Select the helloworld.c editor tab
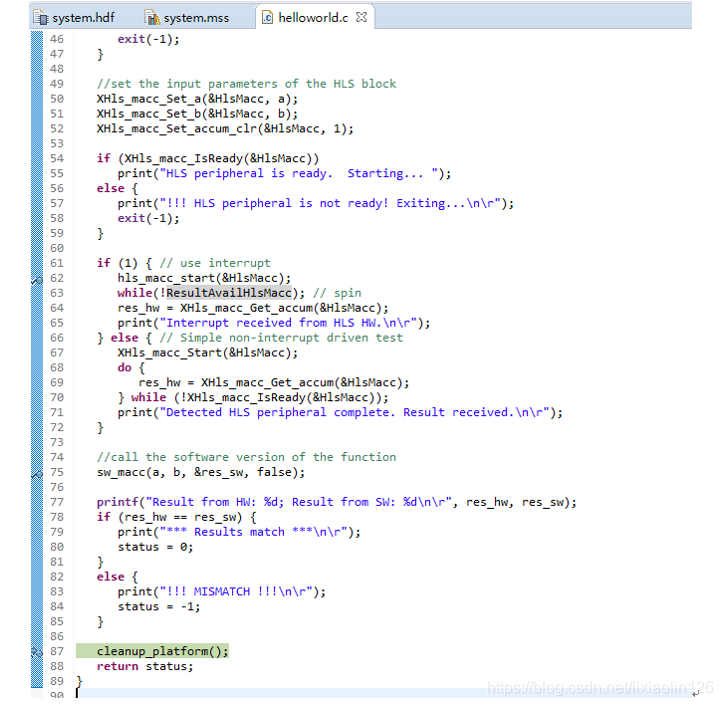This screenshot has height=706, width=723. pyautogui.click(x=313, y=18)
